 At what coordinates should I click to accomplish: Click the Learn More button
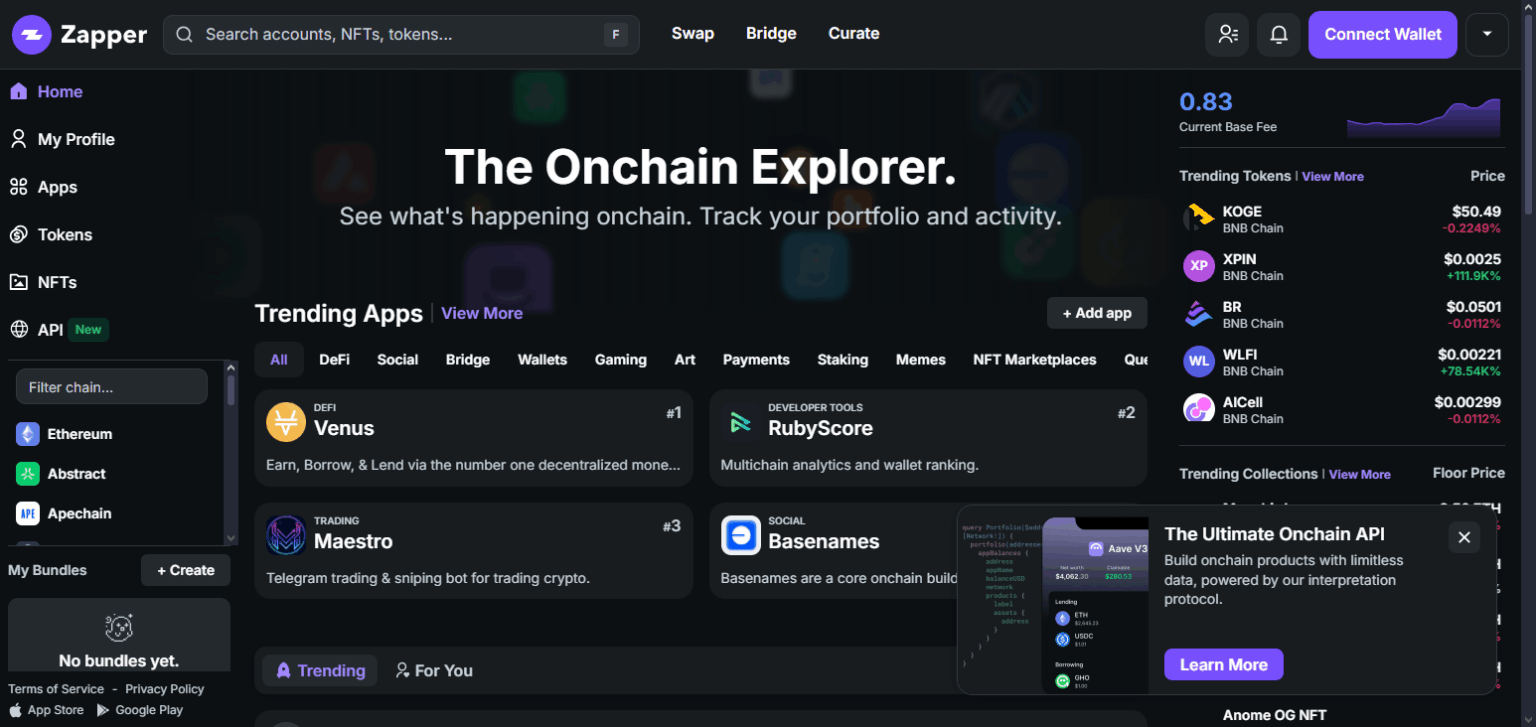(1223, 665)
